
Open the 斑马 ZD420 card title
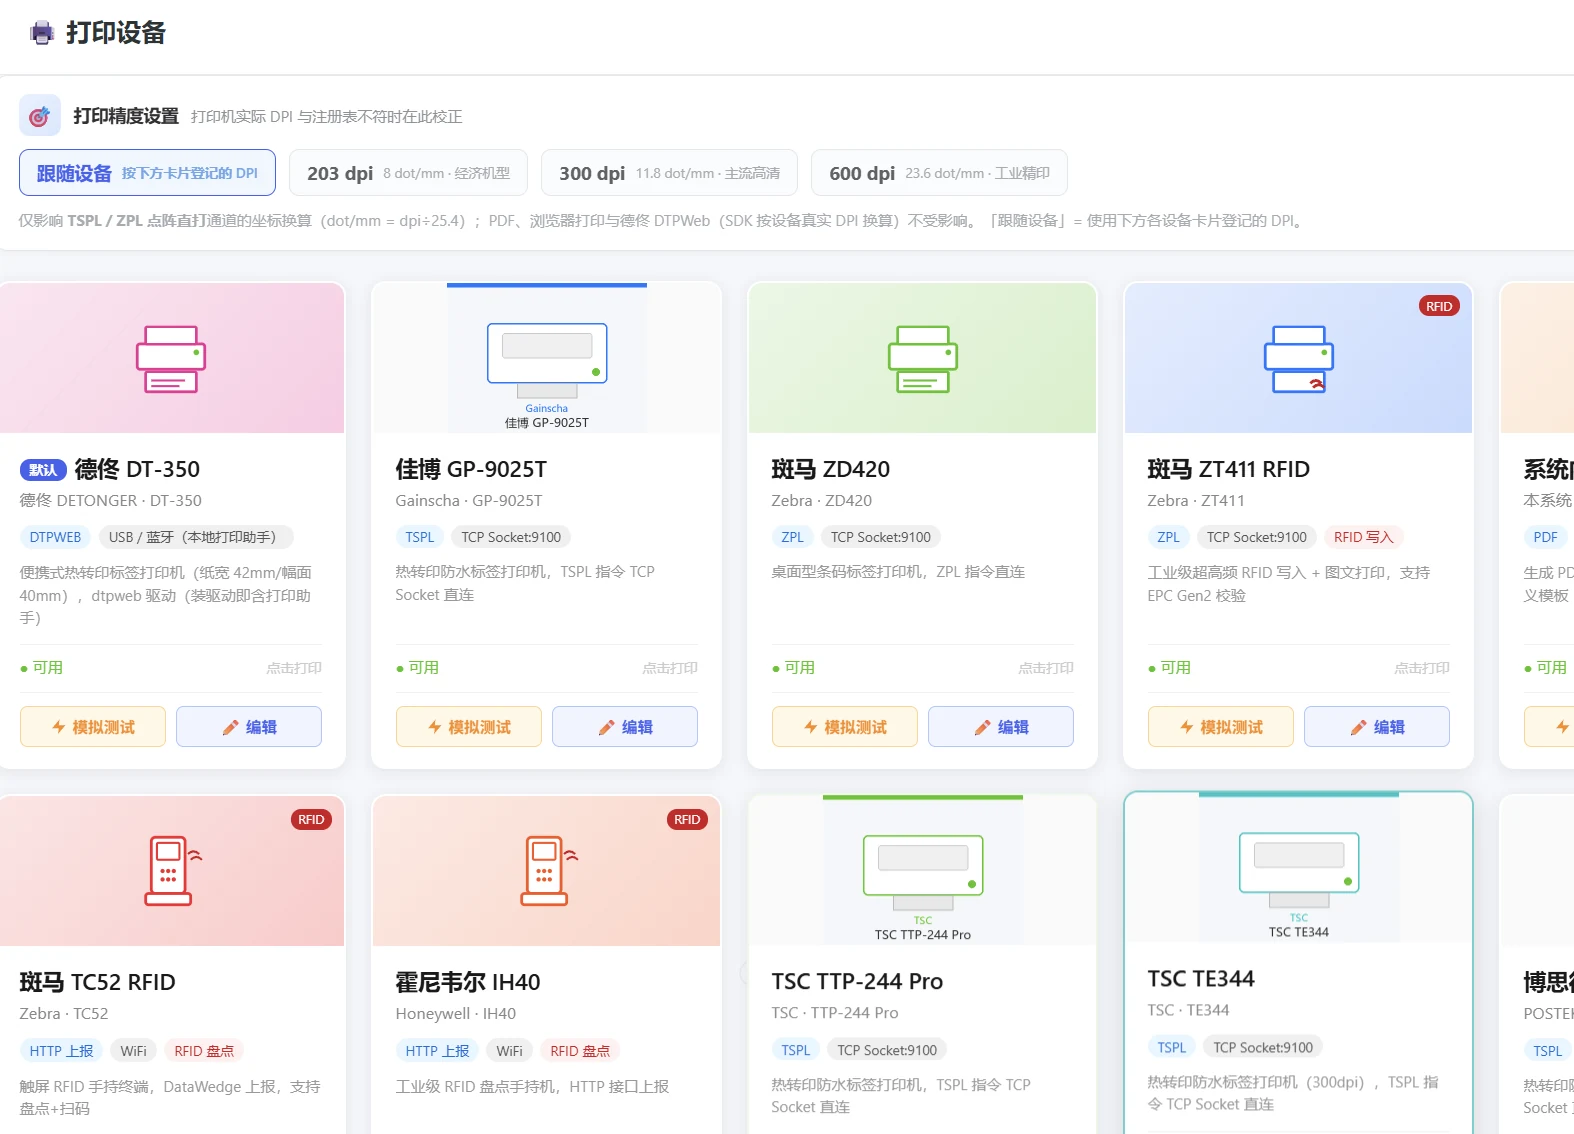(831, 469)
